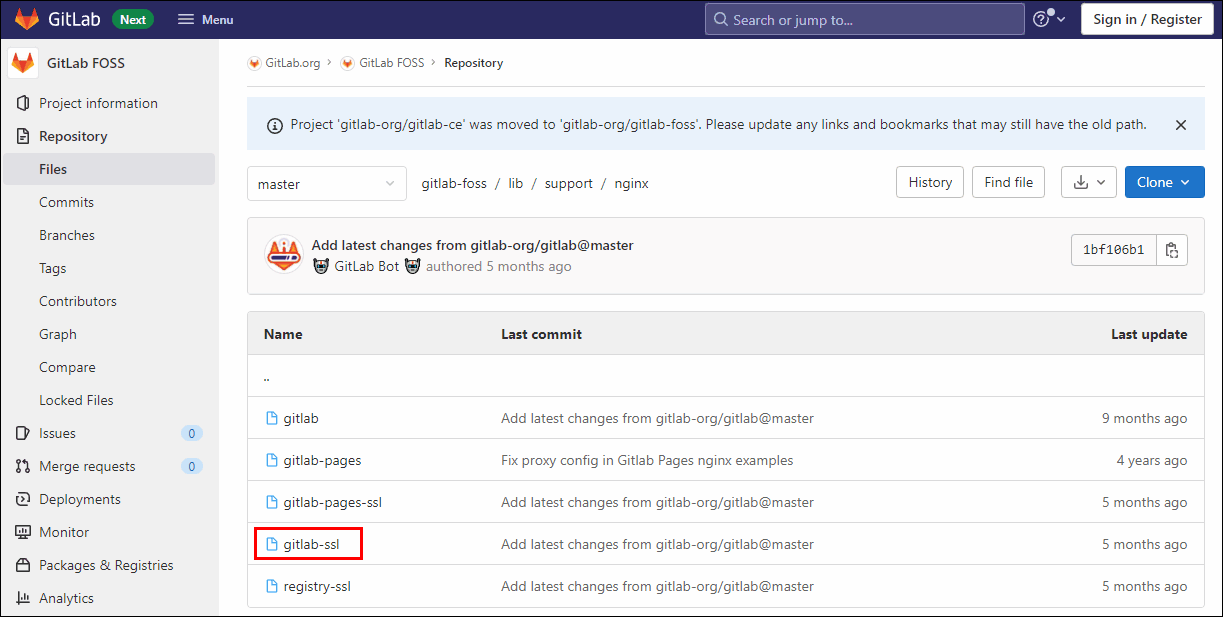
Task: Go up to parent directory '..'
Action: click(267, 377)
